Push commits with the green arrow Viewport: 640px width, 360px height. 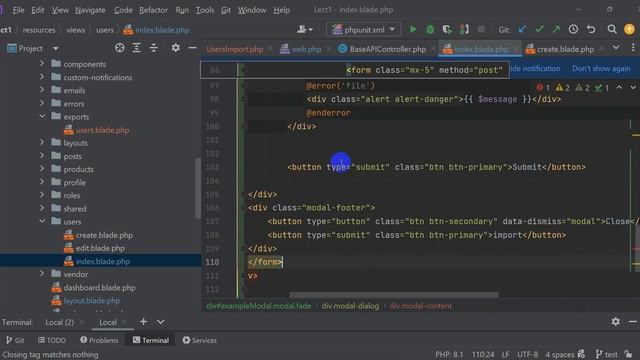point(556,29)
